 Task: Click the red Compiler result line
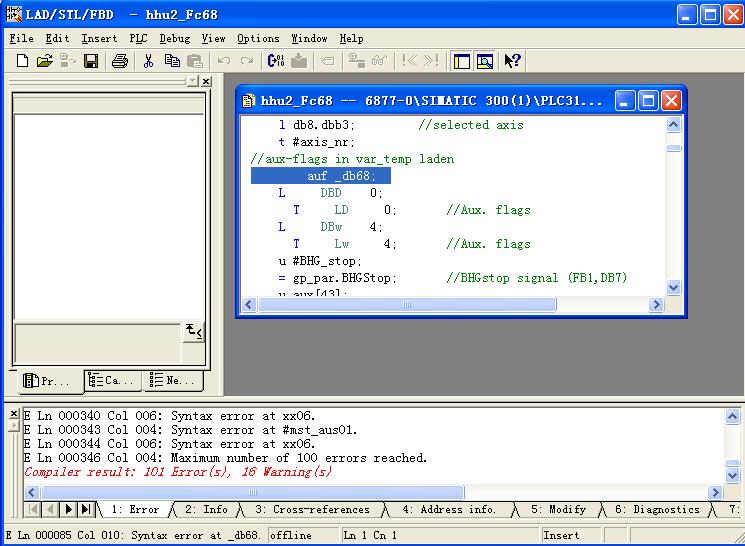coord(178,472)
